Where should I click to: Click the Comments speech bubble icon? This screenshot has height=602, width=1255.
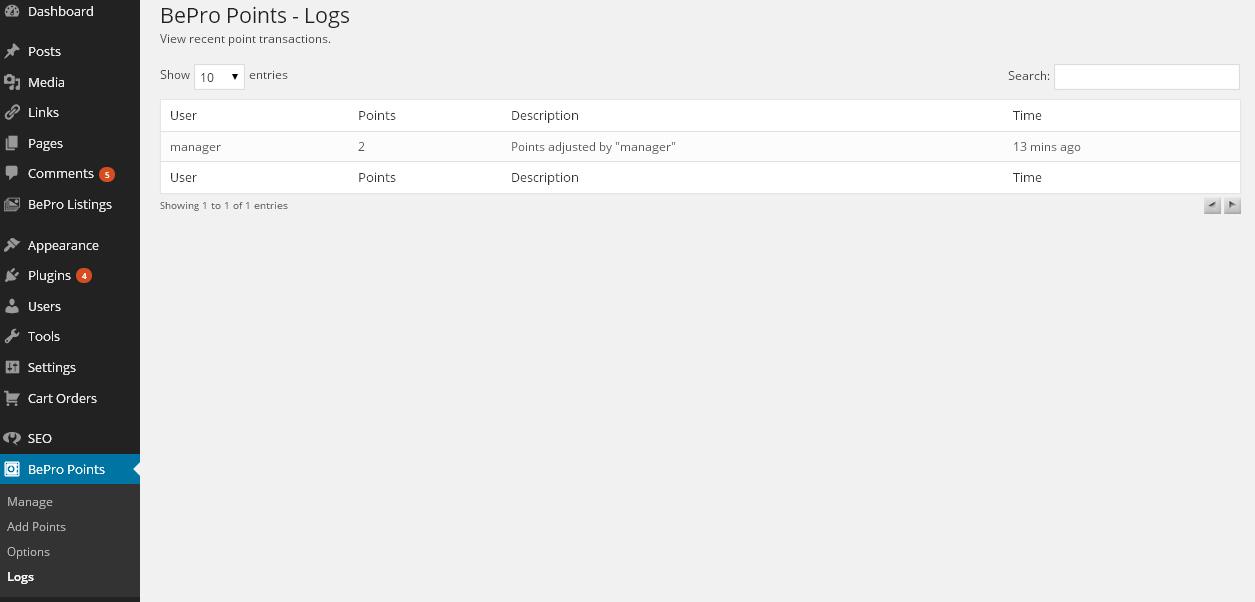click(x=12, y=173)
